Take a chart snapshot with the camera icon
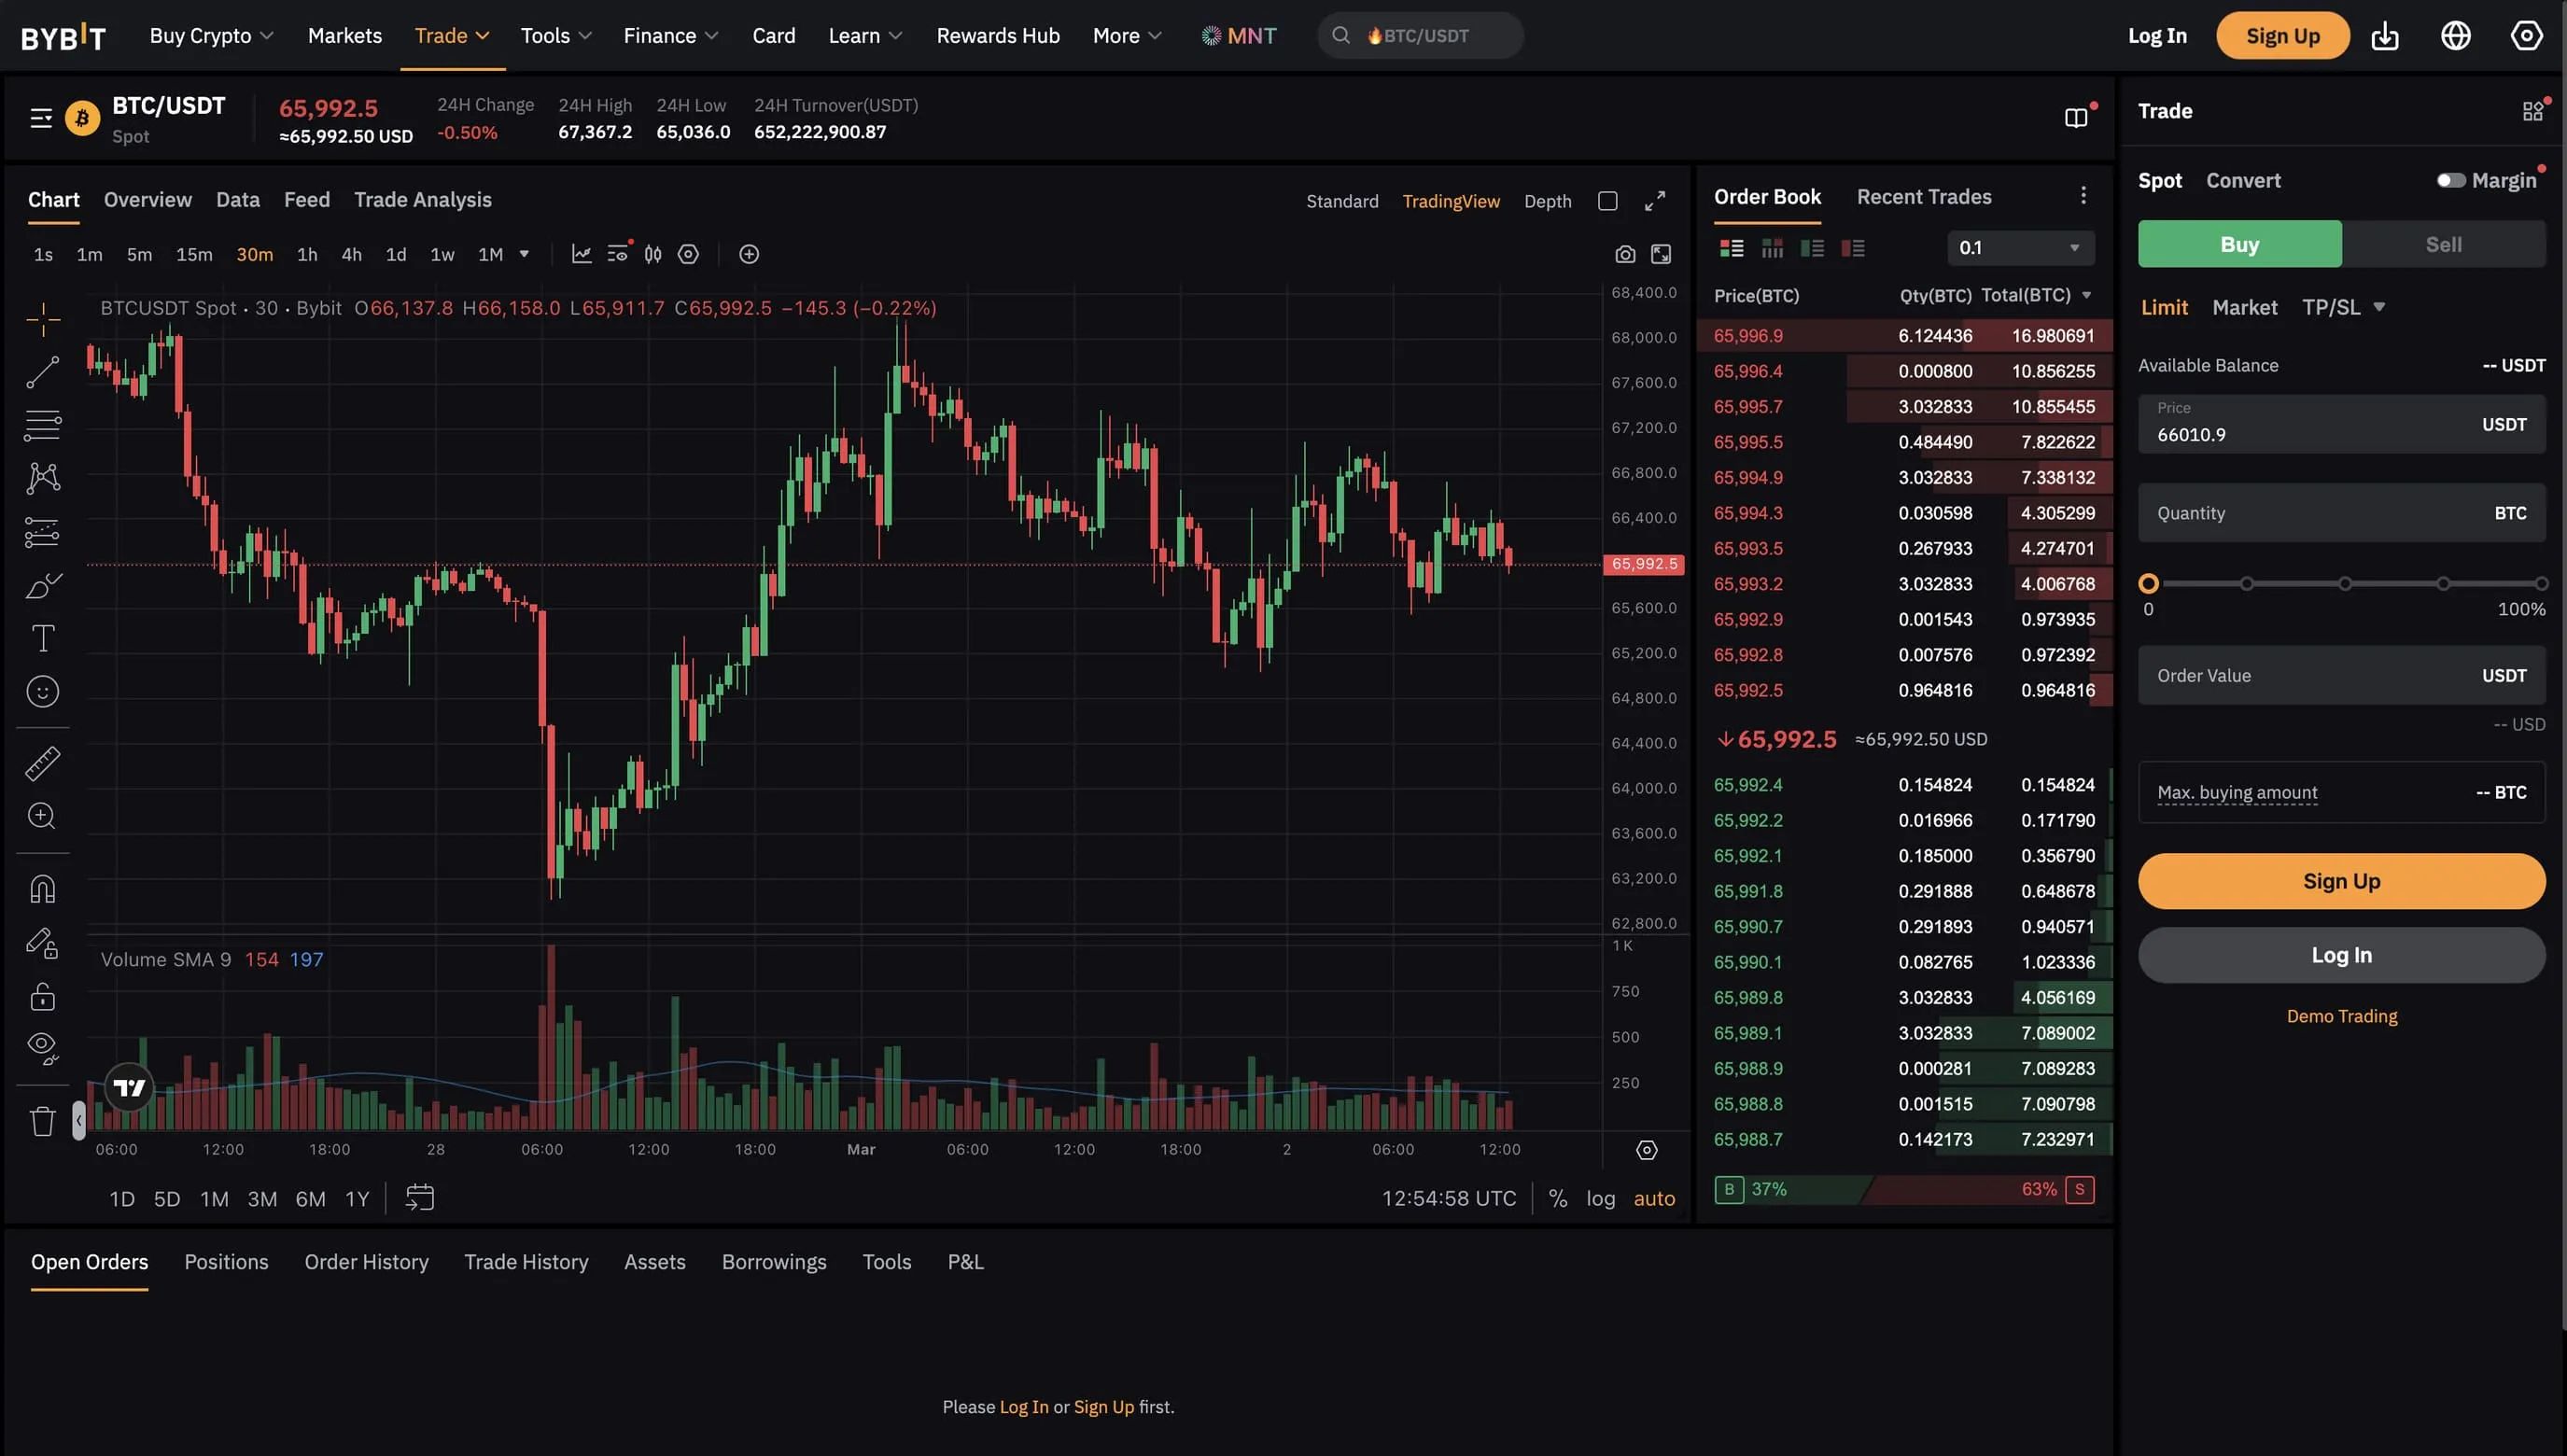2567x1456 pixels. pos(1624,253)
